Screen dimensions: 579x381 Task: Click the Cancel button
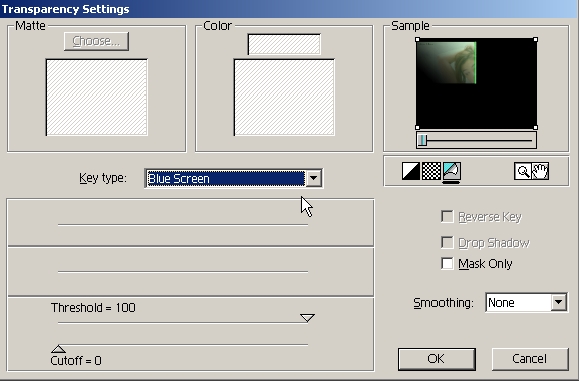click(x=530, y=359)
